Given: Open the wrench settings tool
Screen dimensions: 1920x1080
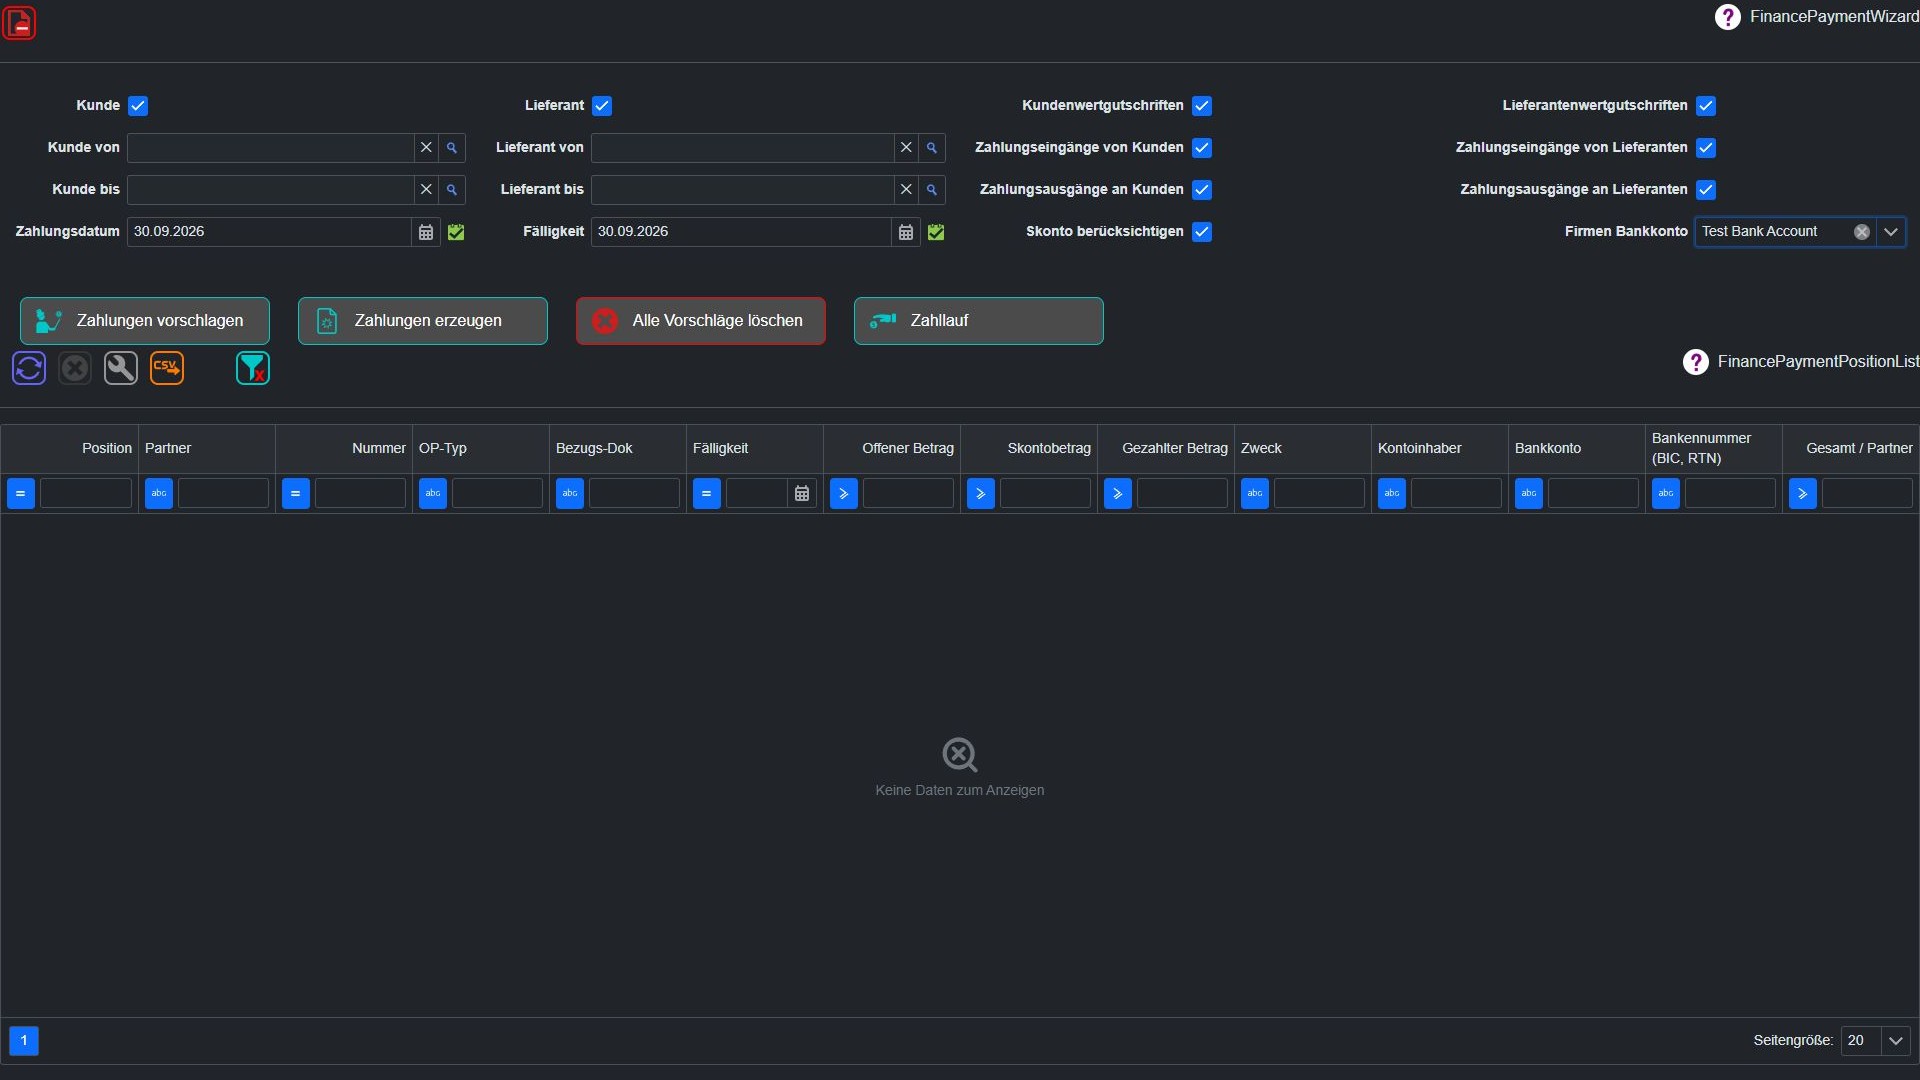Looking at the screenshot, I should [x=121, y=369].
